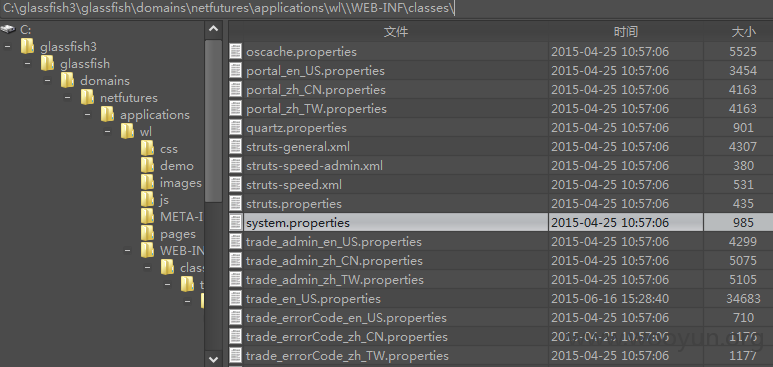
Task: Select the js folder in tree
Action: (164, 200)
